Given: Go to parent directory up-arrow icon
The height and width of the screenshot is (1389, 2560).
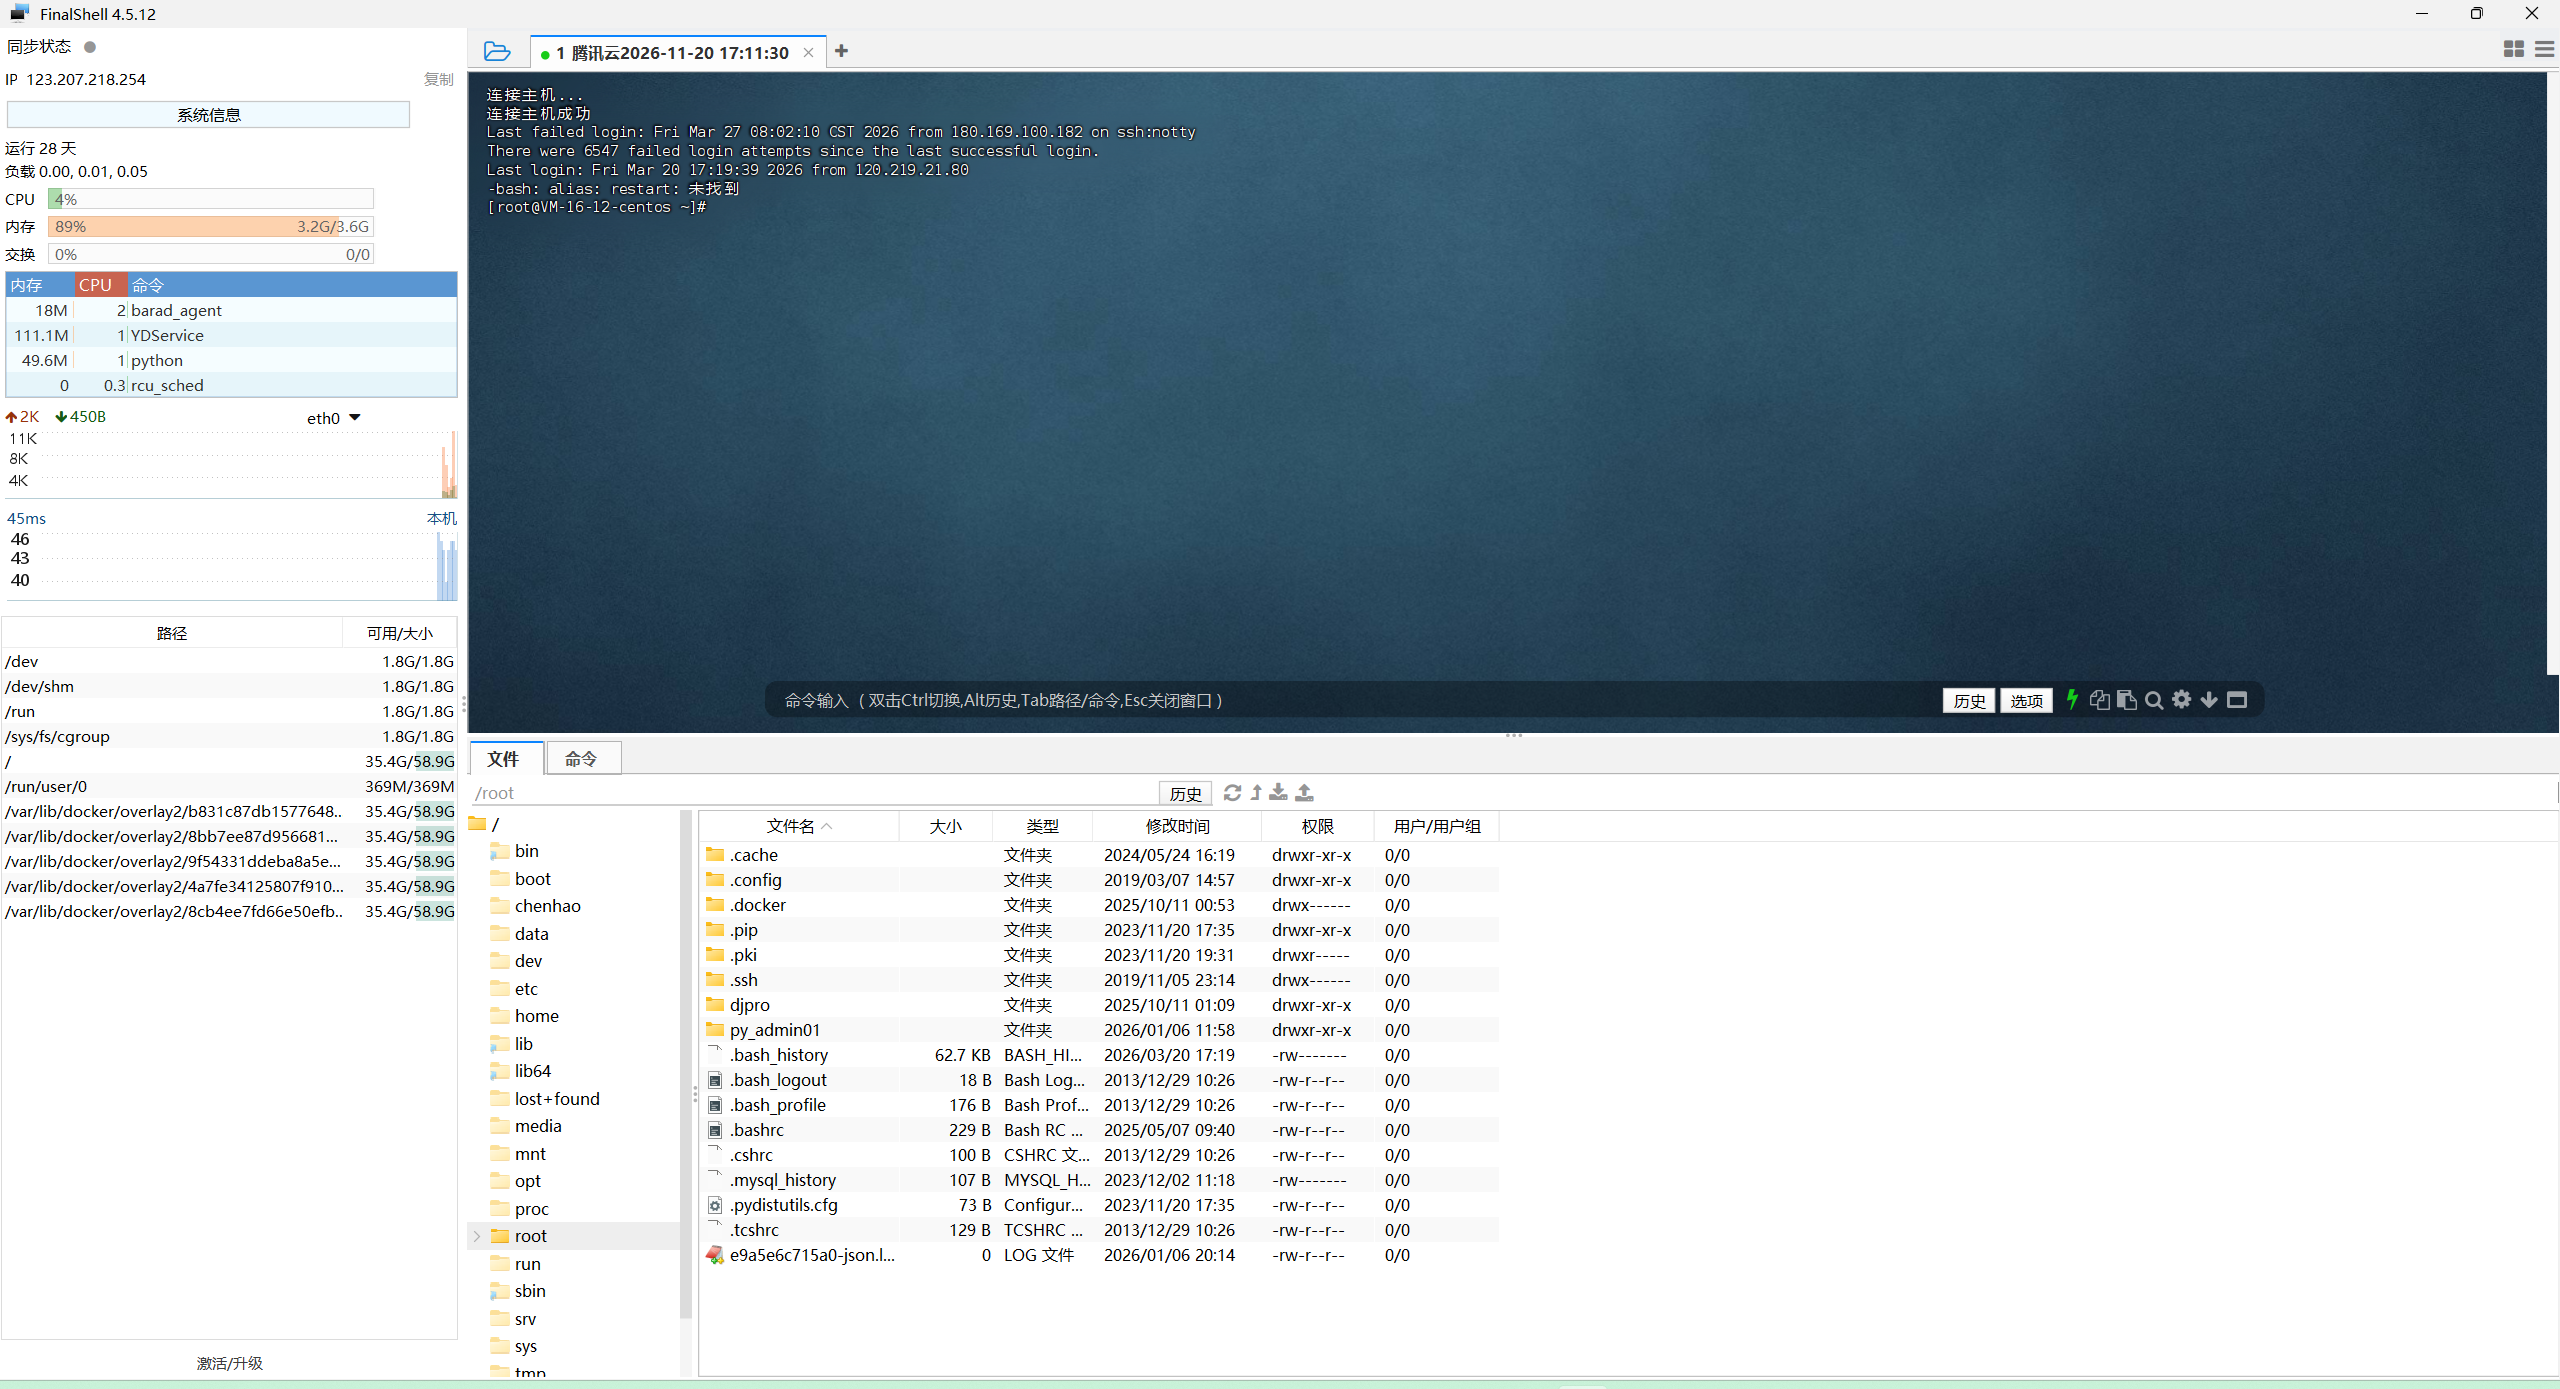Looking at the screenshot, I should [1256, 792].
